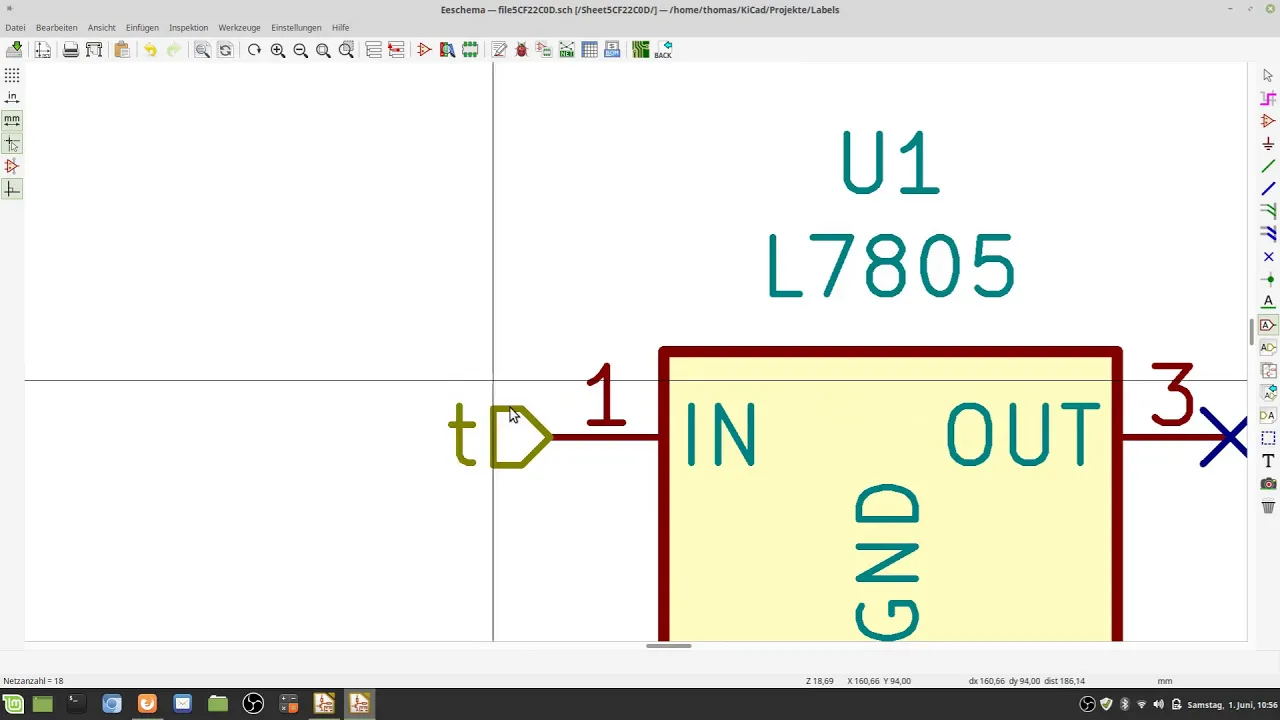Open the Find tool
Screen dimensions: 1280x720
tap(202, 50)
